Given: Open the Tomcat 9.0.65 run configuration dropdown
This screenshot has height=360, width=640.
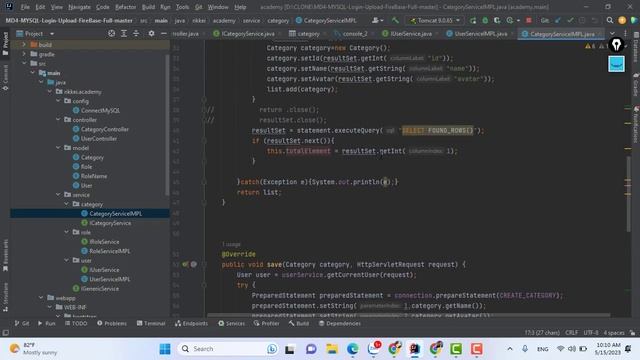Looking at the screenshot, I should tap(435, 20).
